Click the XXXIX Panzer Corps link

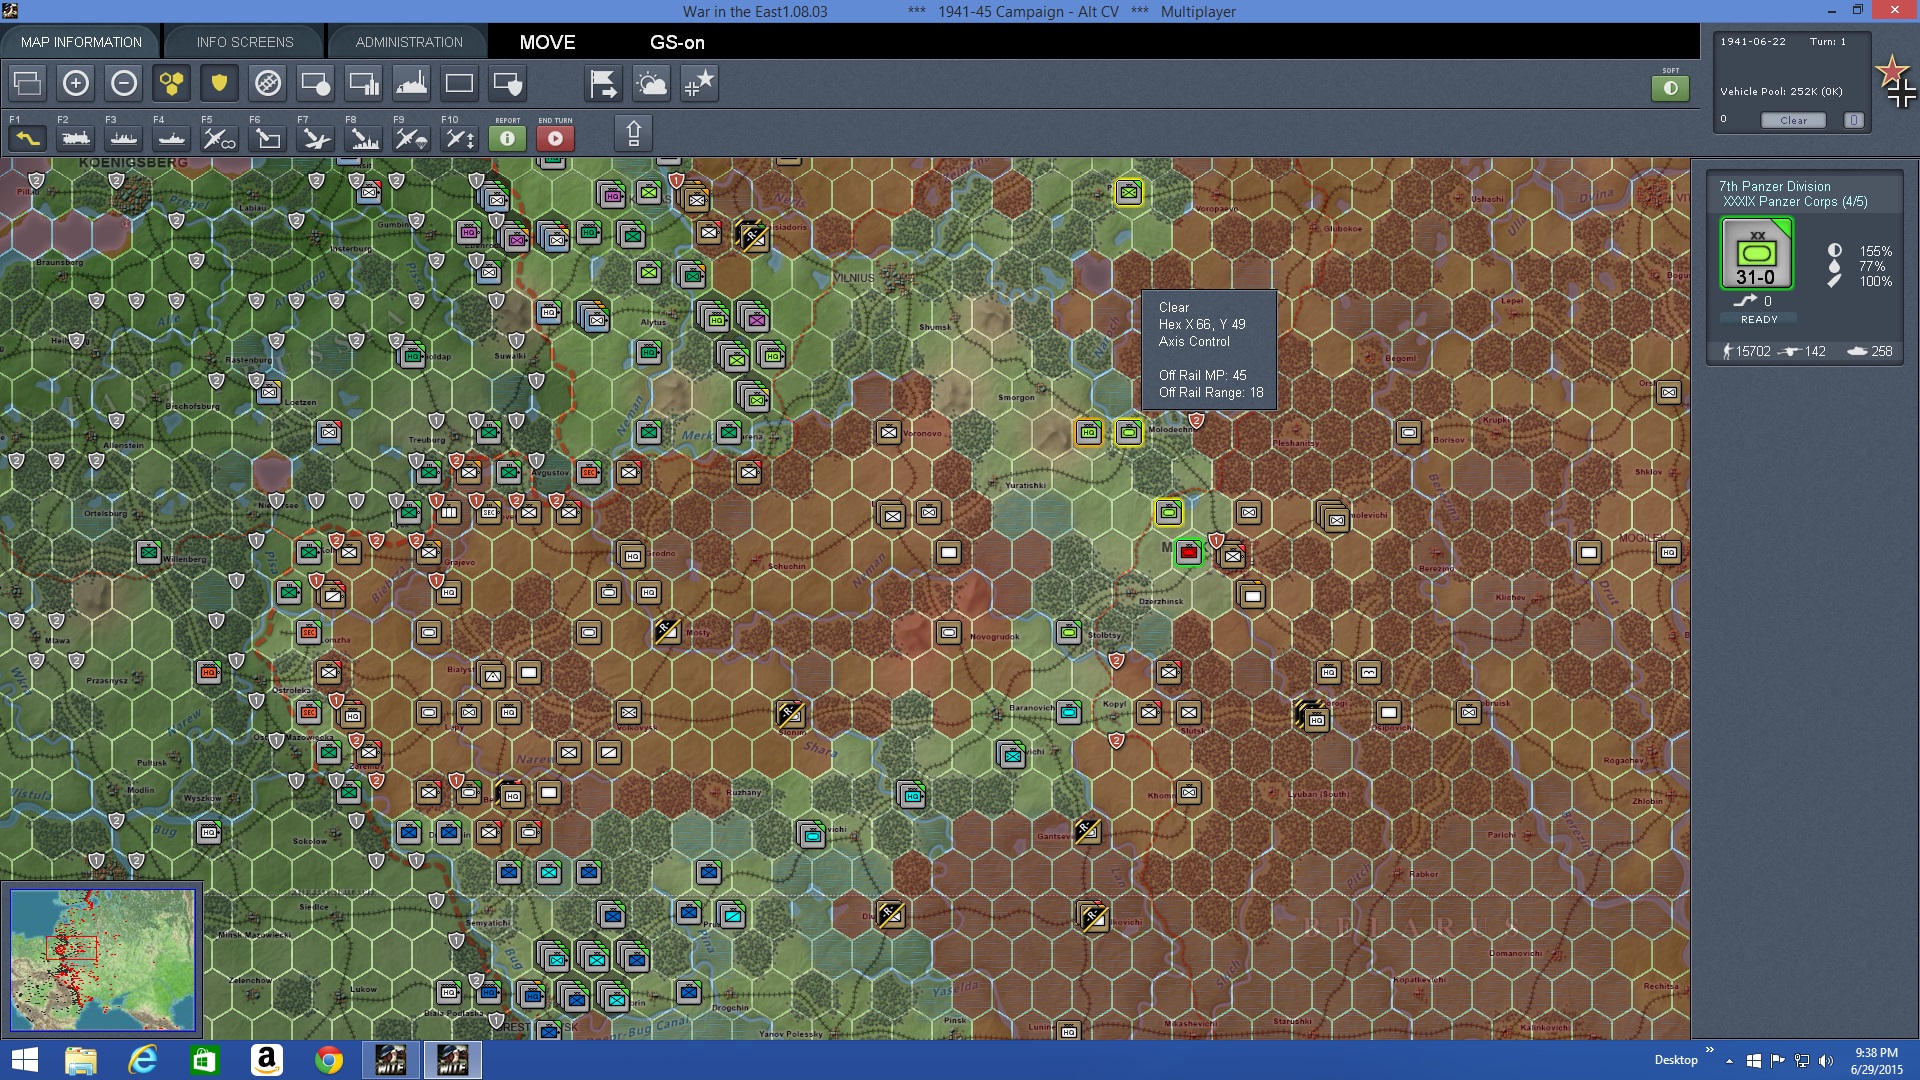tap(1795, 201)
